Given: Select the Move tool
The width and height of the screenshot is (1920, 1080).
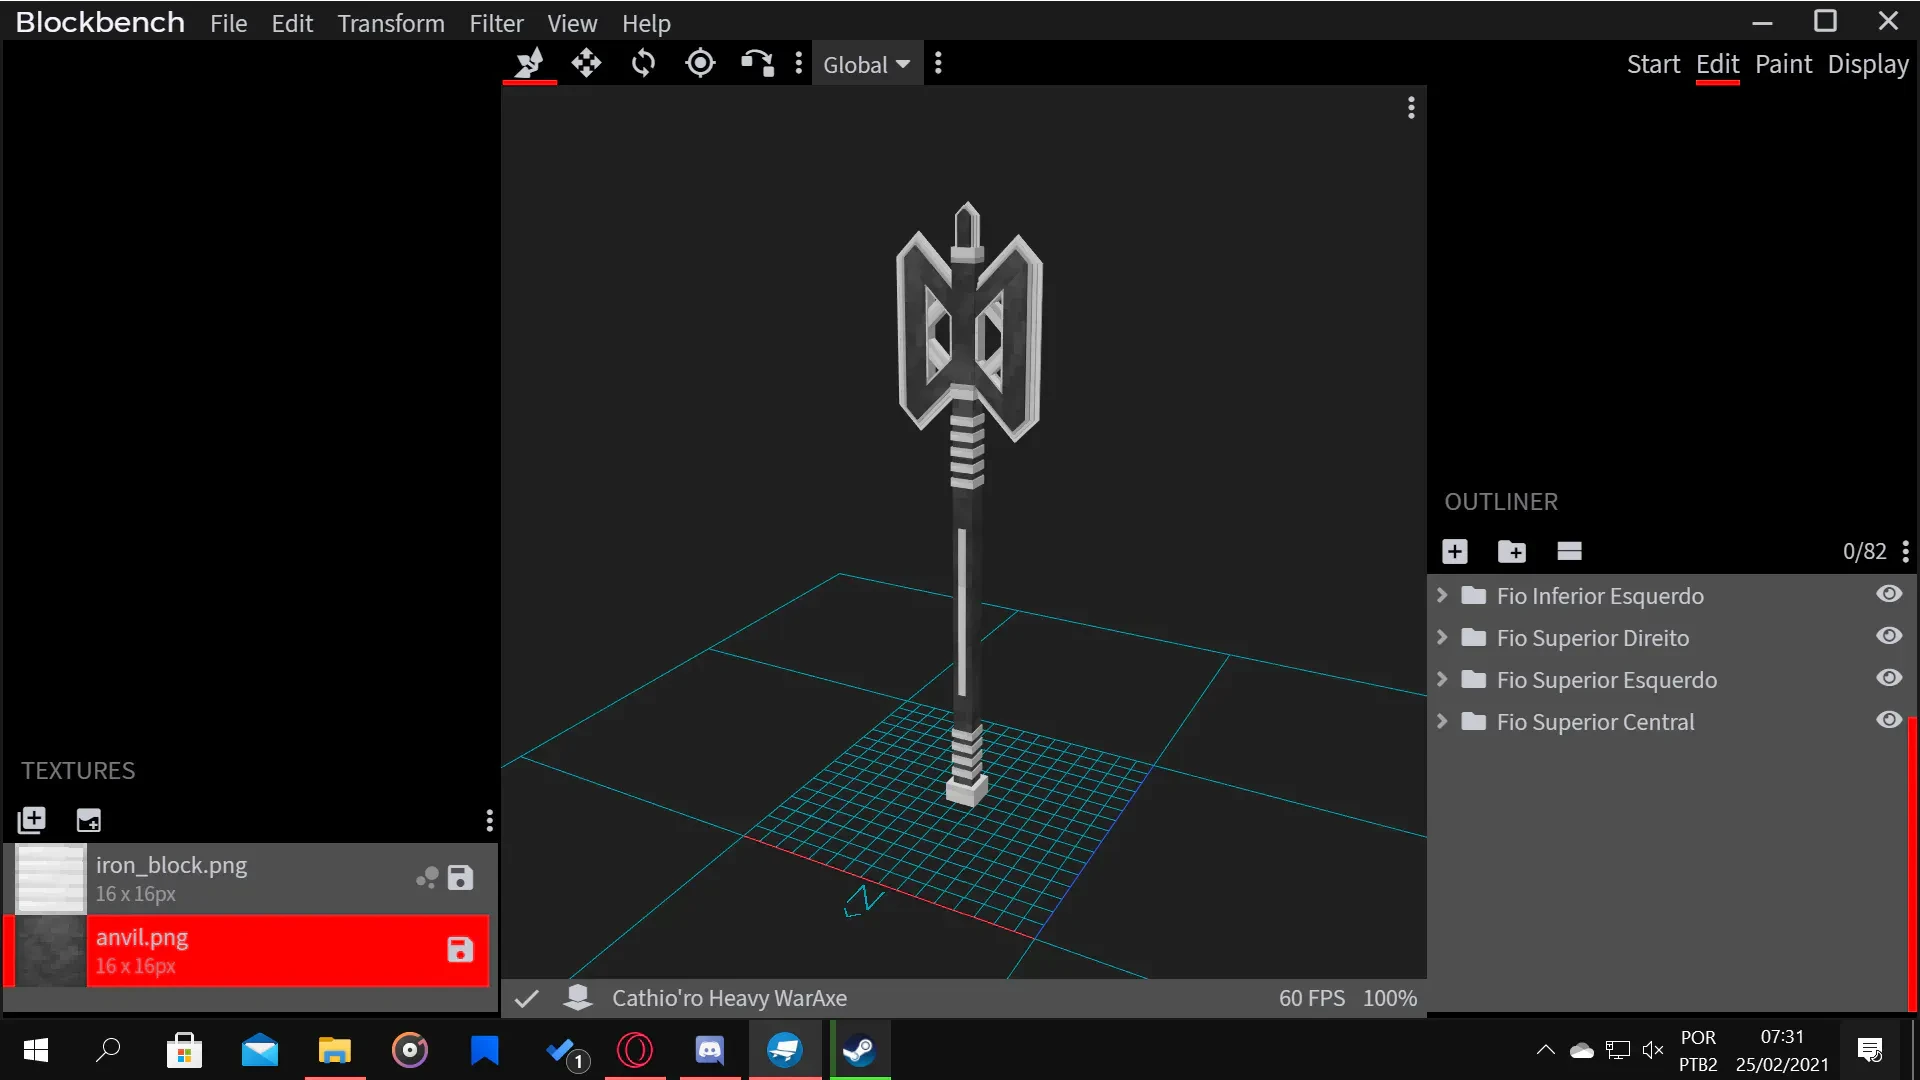Looking at the screenshot, I should click(586, 64).
